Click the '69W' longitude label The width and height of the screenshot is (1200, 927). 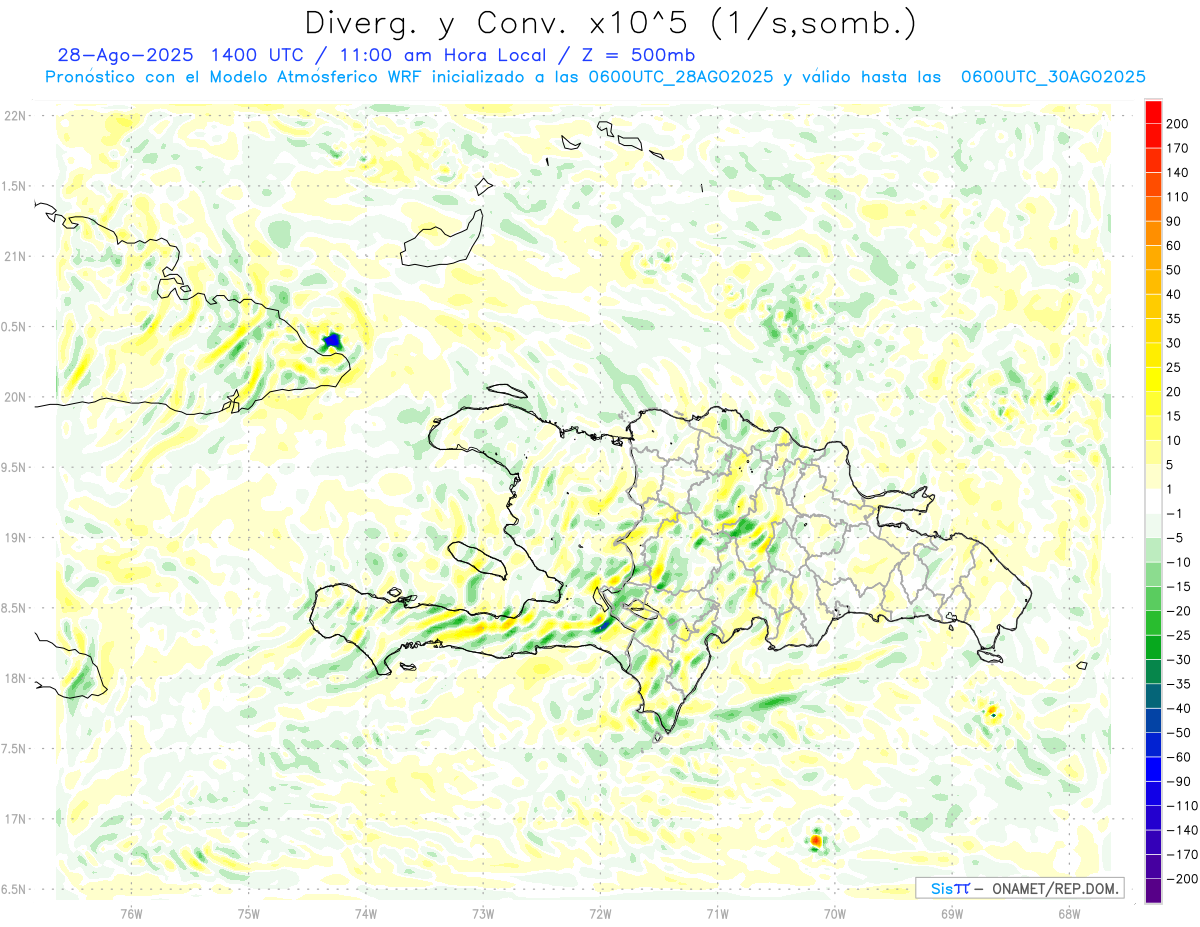click(951, 913)
